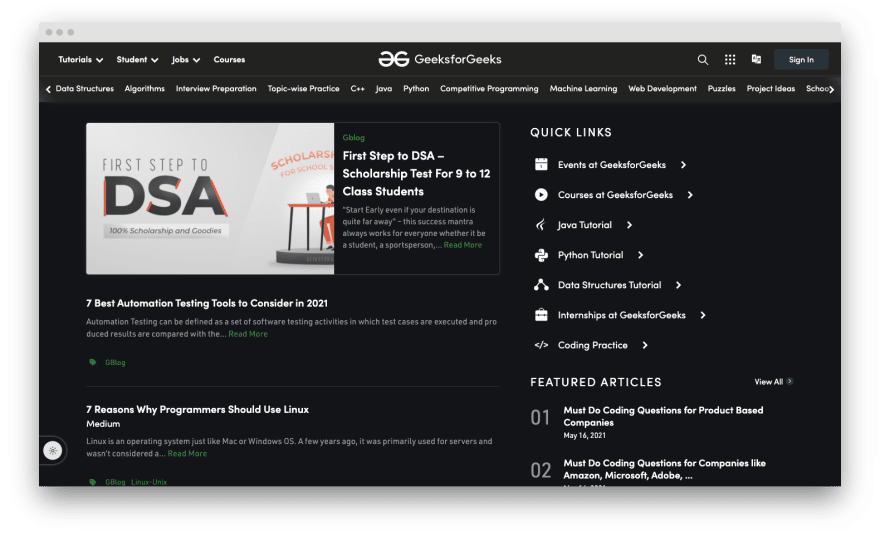Click the Linux-Unix tag link
The image size is (880, 542).
pyautogui.click(x=149, y=482)
